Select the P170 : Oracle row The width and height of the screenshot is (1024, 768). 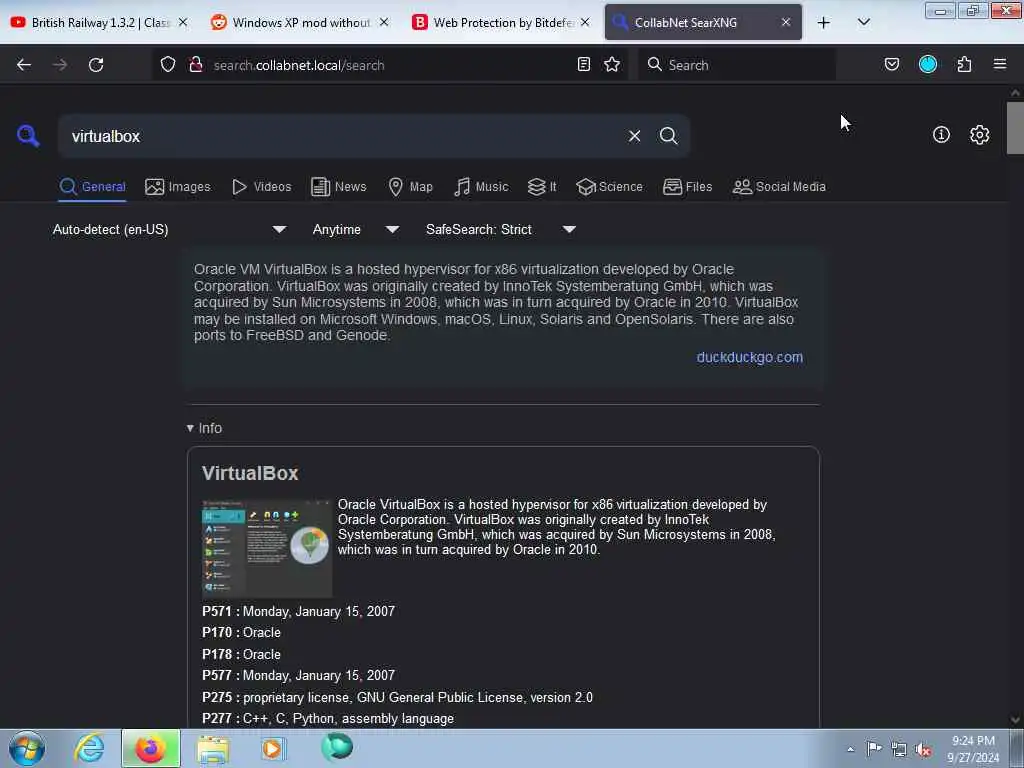[241, 633]
